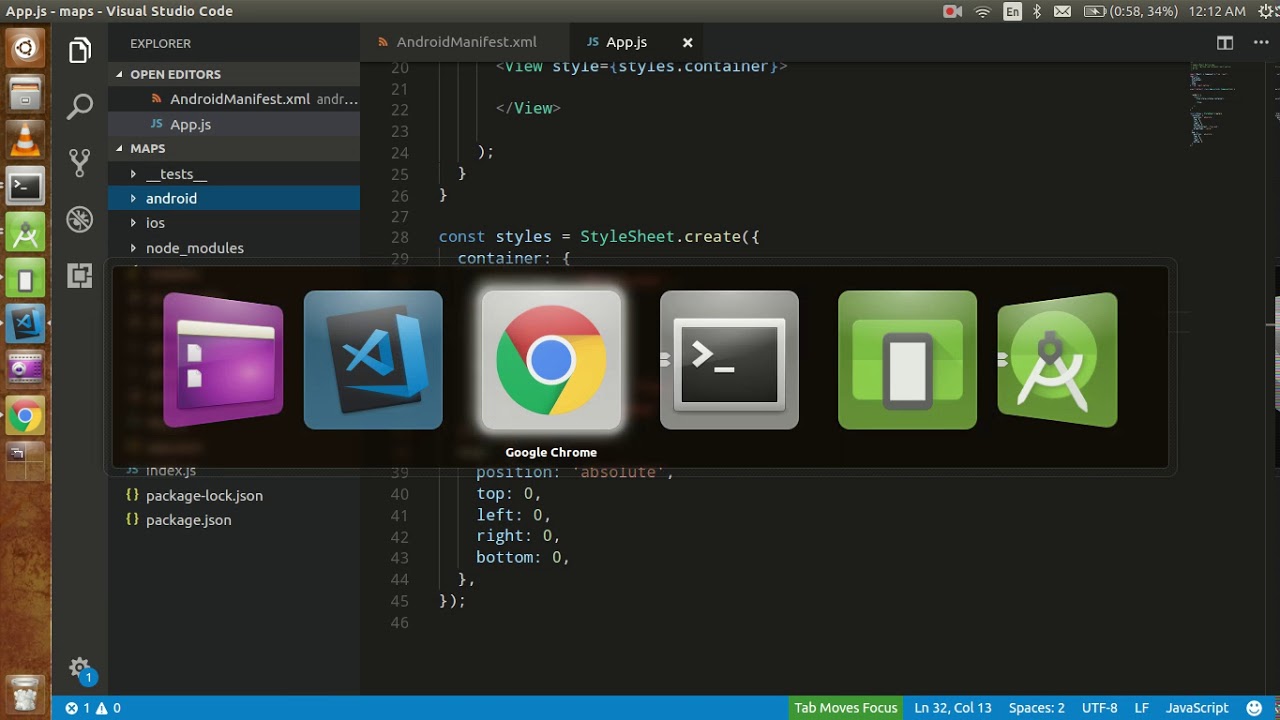
Task: Expand the android folder
Action: click(234, 198)
